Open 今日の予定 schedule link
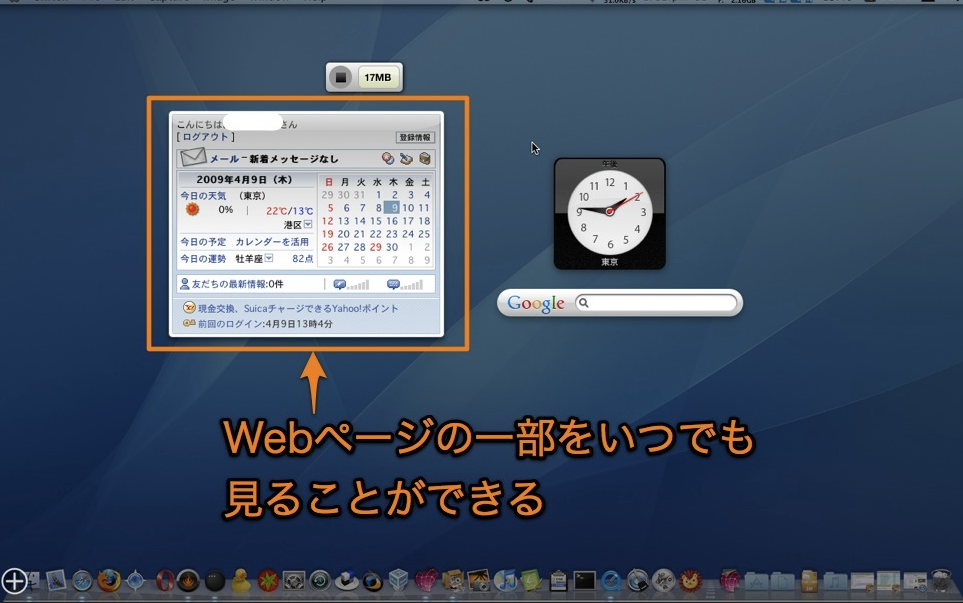The height and width of the screenshot is (603, 963). pyautogui.click(x=203, y=242)
